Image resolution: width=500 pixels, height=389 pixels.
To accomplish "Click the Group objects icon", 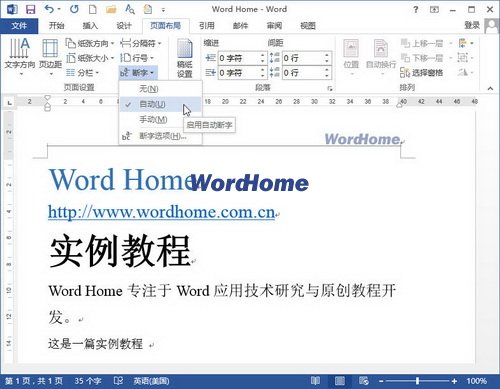I will coord(466,58).
